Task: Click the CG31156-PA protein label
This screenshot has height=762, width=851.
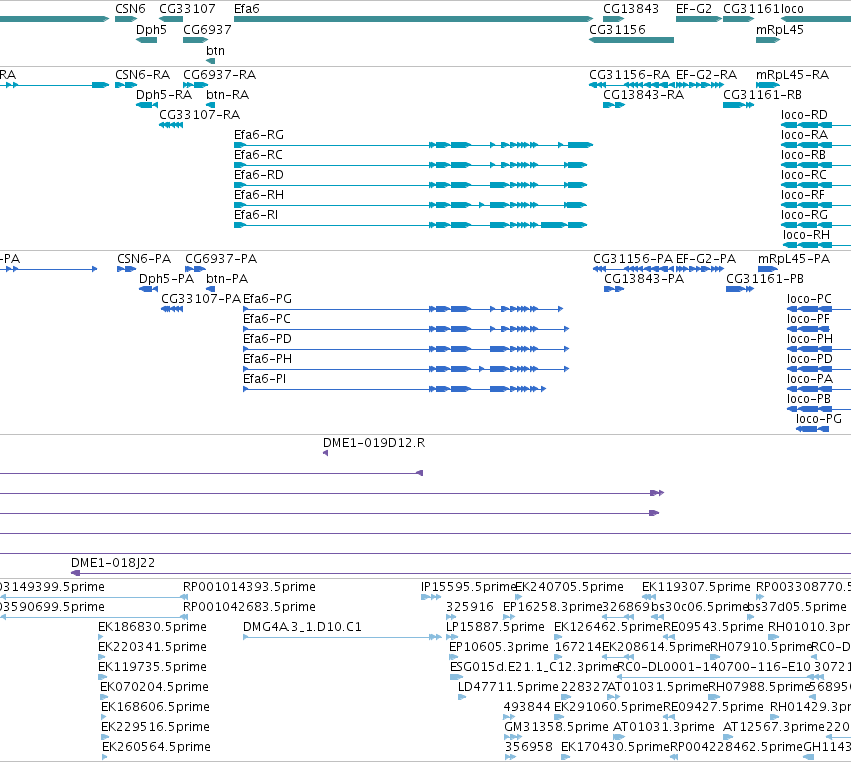Action: [x=633, y=259]
